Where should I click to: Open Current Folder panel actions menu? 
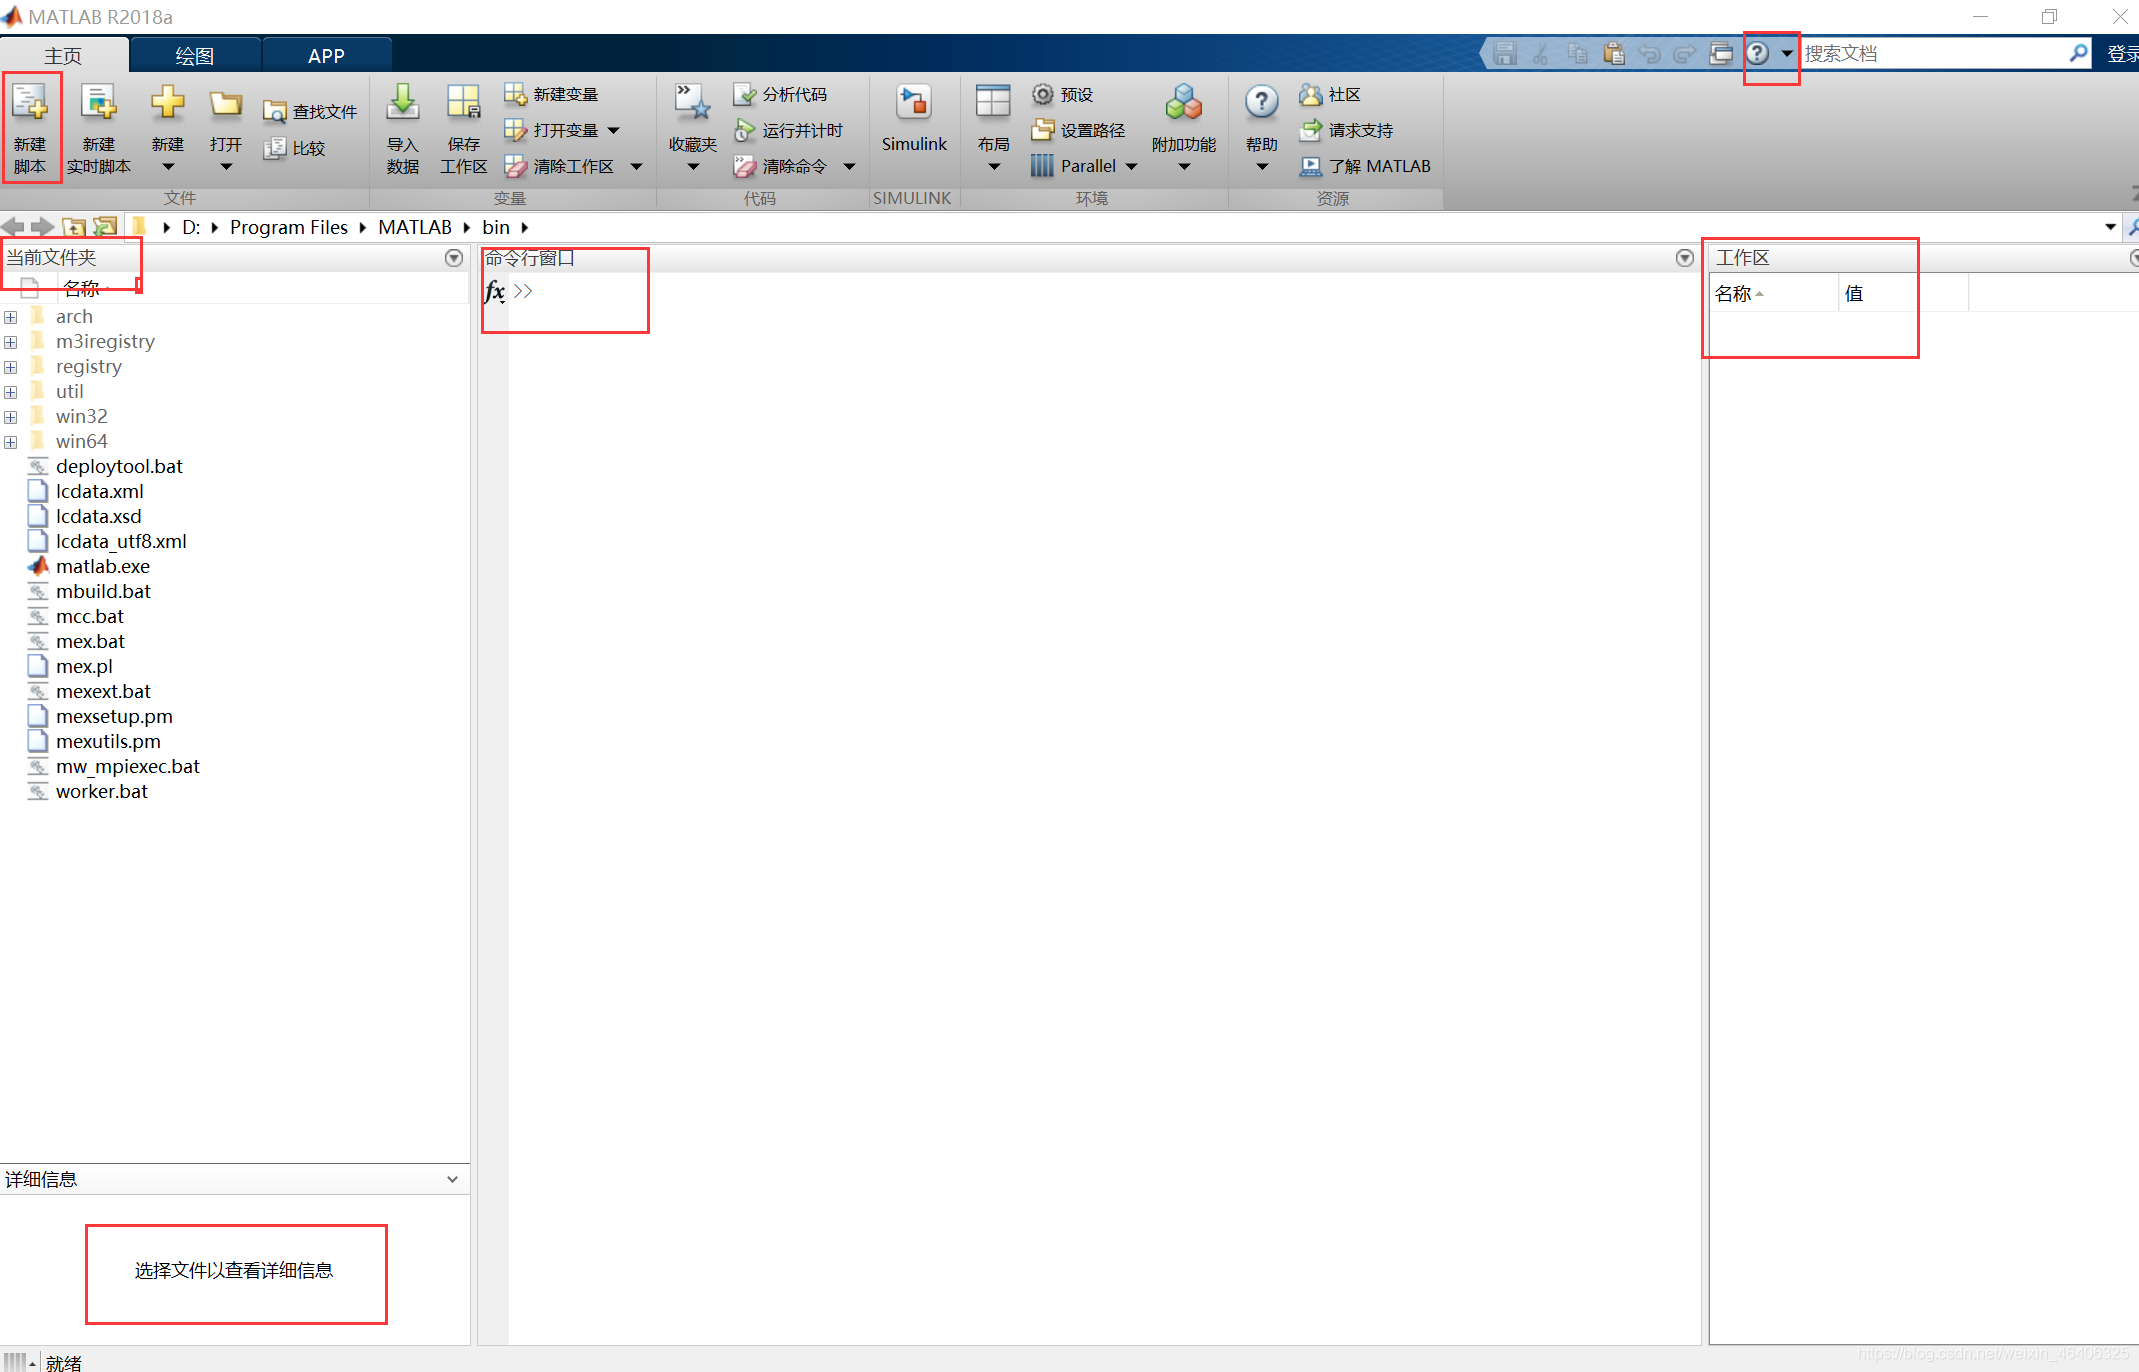click(454, 258)
